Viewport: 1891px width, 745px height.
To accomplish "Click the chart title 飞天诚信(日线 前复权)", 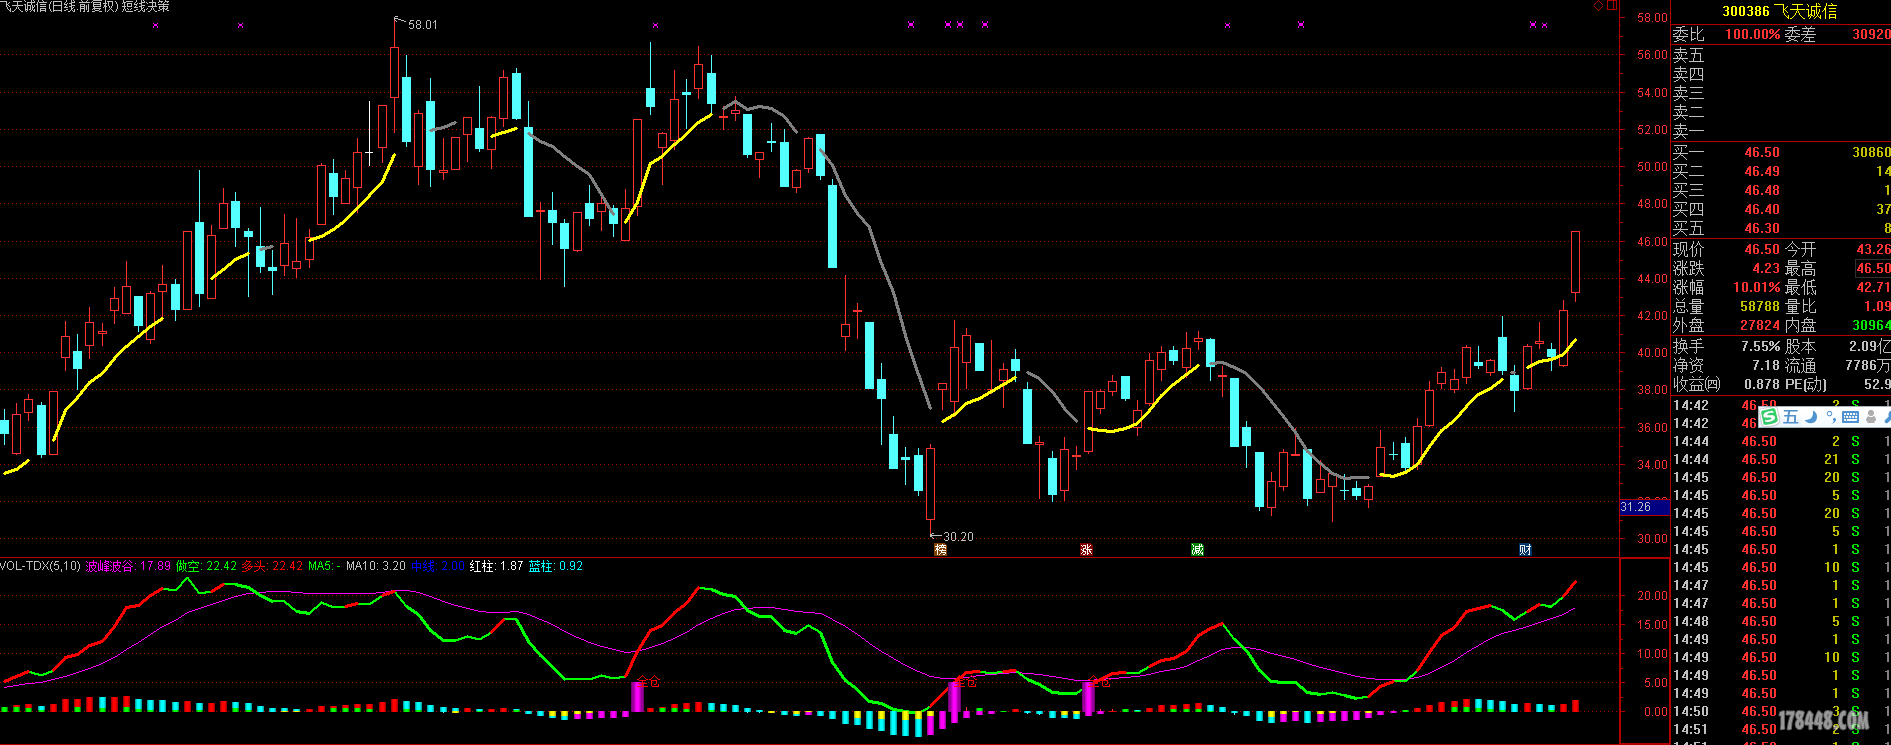I will coord(59,7).
